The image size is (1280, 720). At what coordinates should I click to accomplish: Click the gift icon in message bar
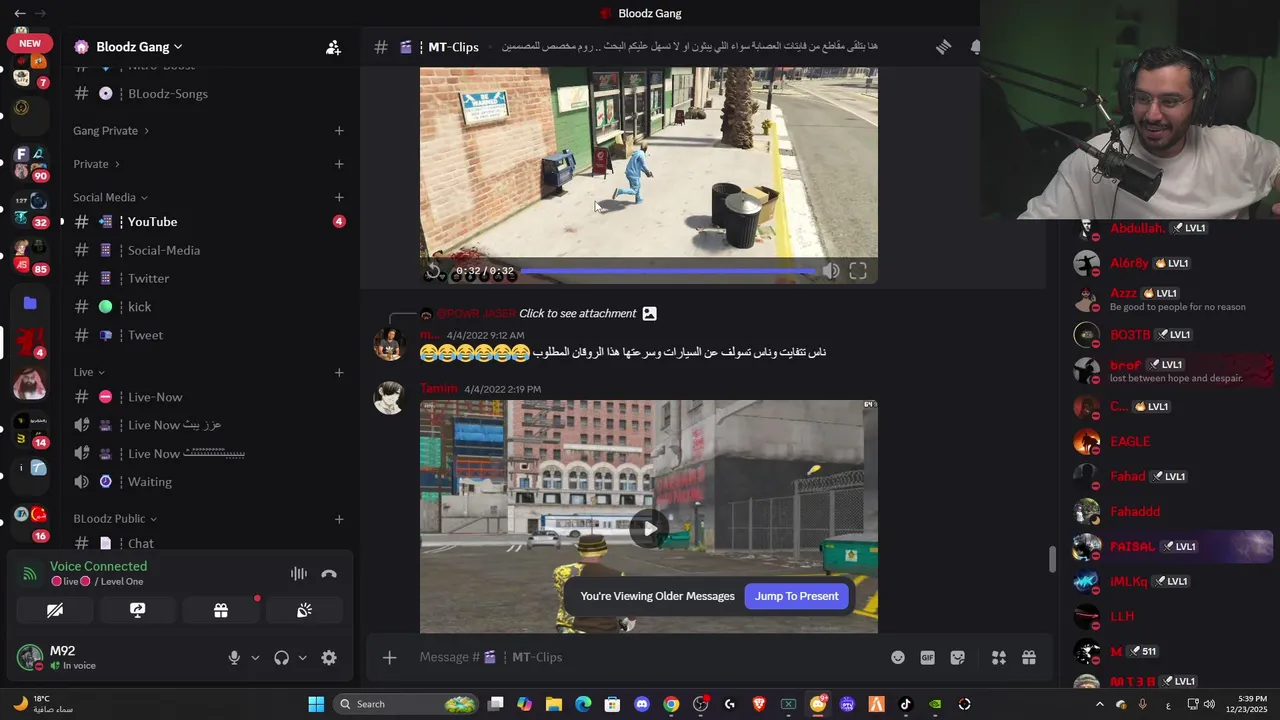pos(1028,657)
